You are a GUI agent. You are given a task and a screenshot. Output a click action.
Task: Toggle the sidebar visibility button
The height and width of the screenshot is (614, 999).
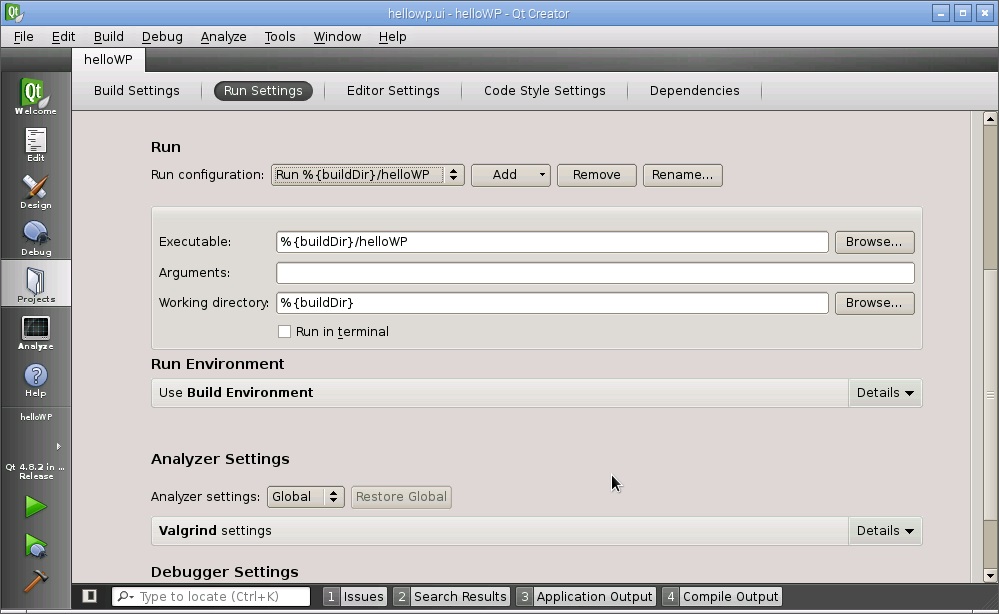pos(89,596)
